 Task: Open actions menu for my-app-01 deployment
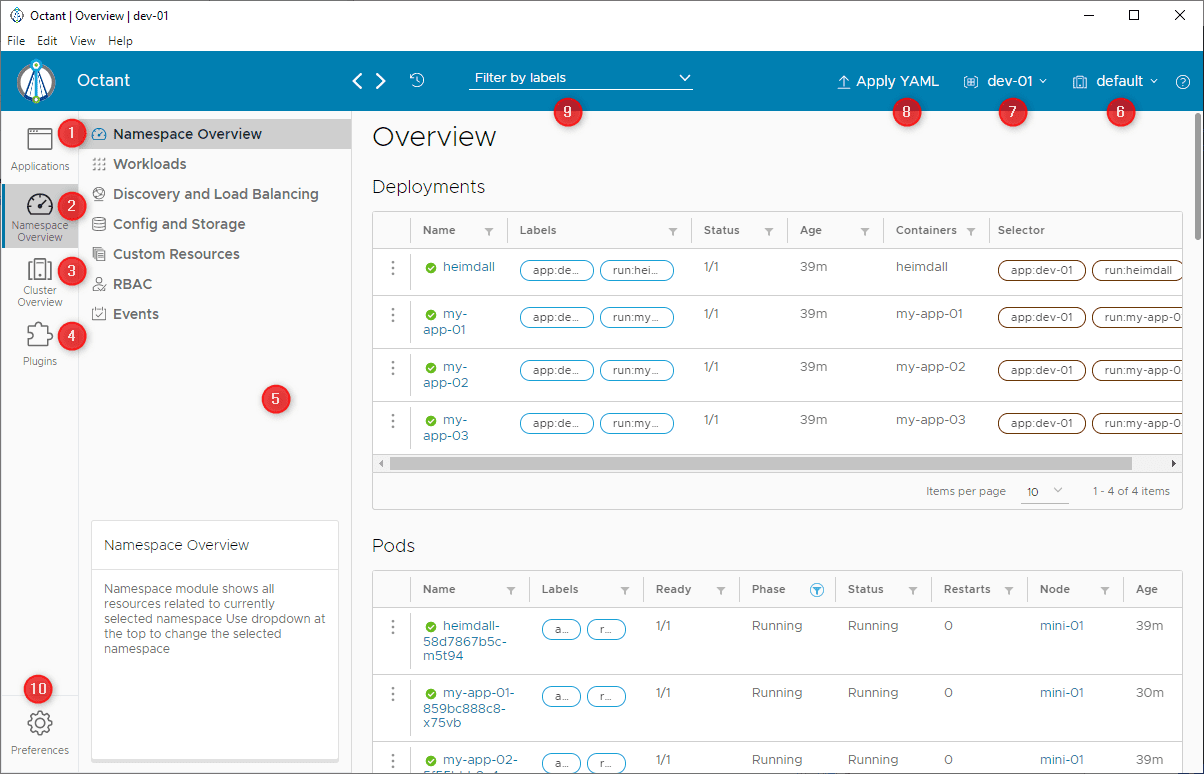(393, 314)
